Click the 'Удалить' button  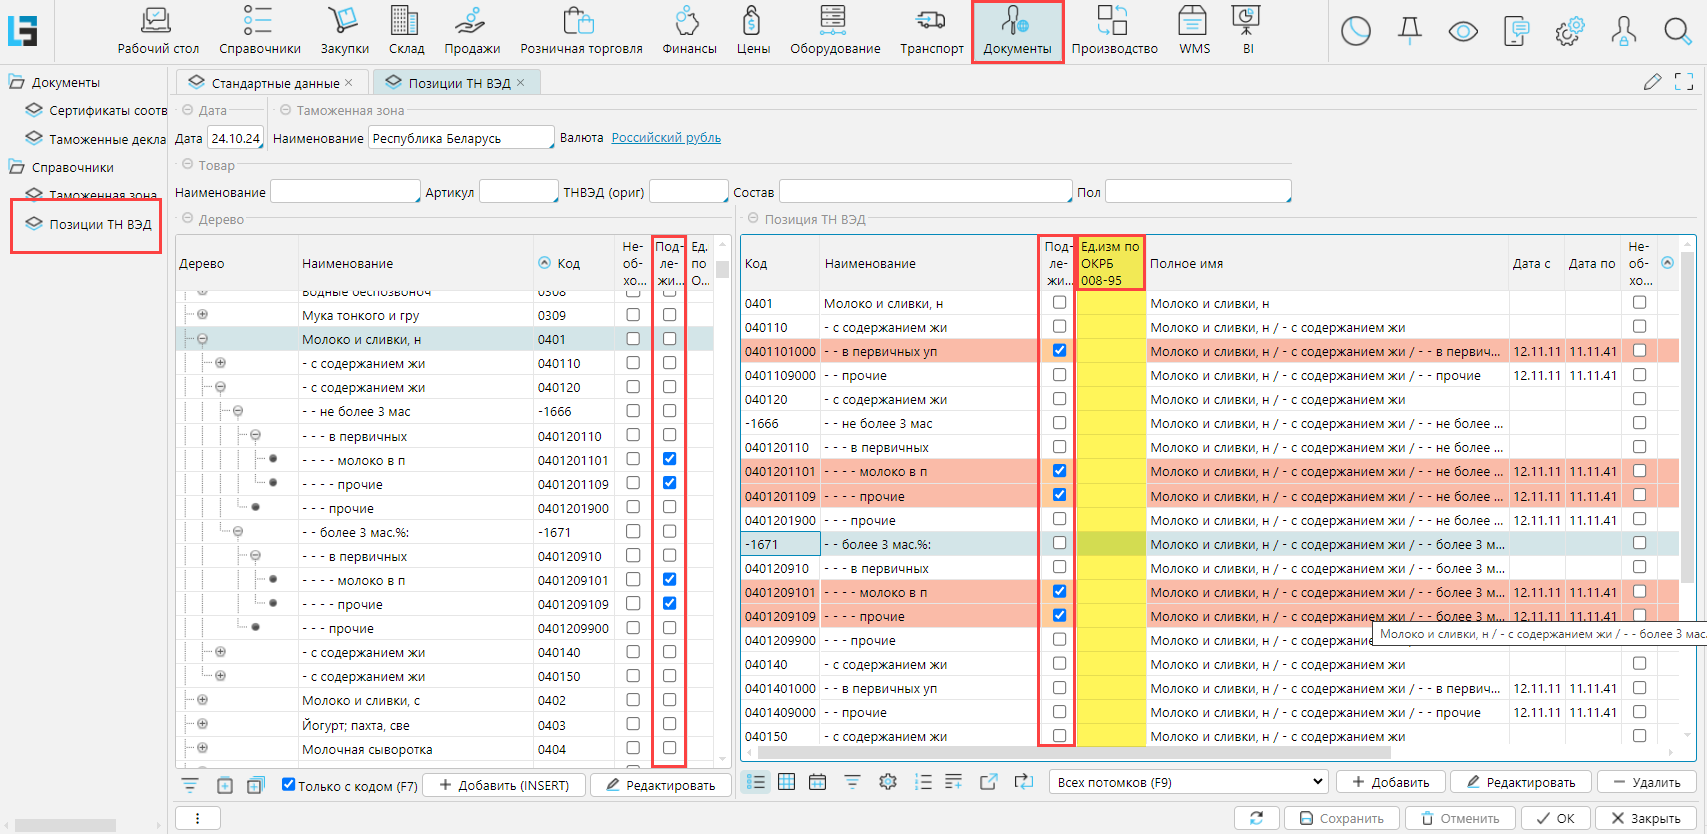click(1646, 782)
